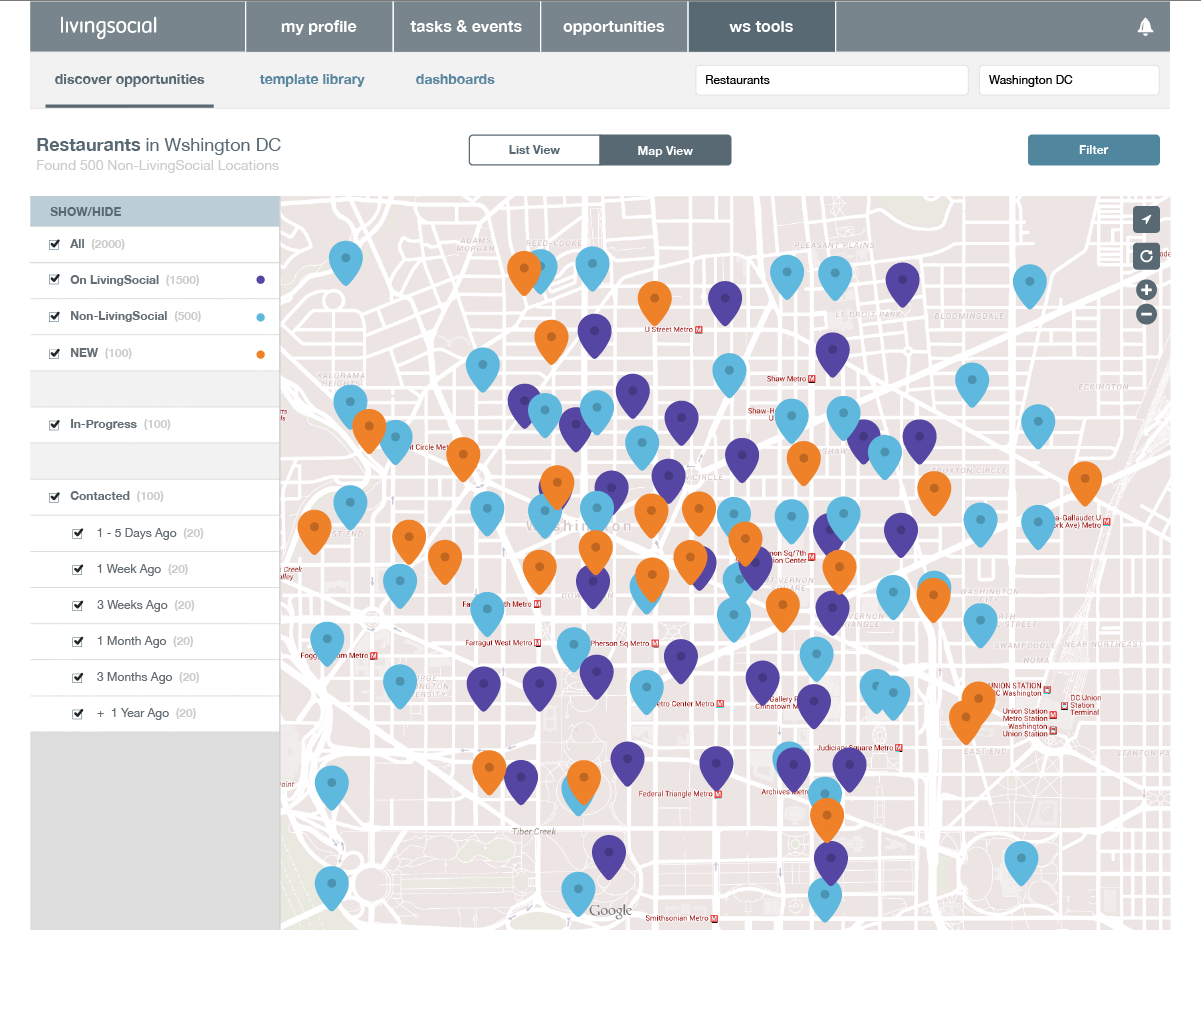
Task: Select the blue pin left of Google logo
Action: pyautogui.click(x=578, y=892)
